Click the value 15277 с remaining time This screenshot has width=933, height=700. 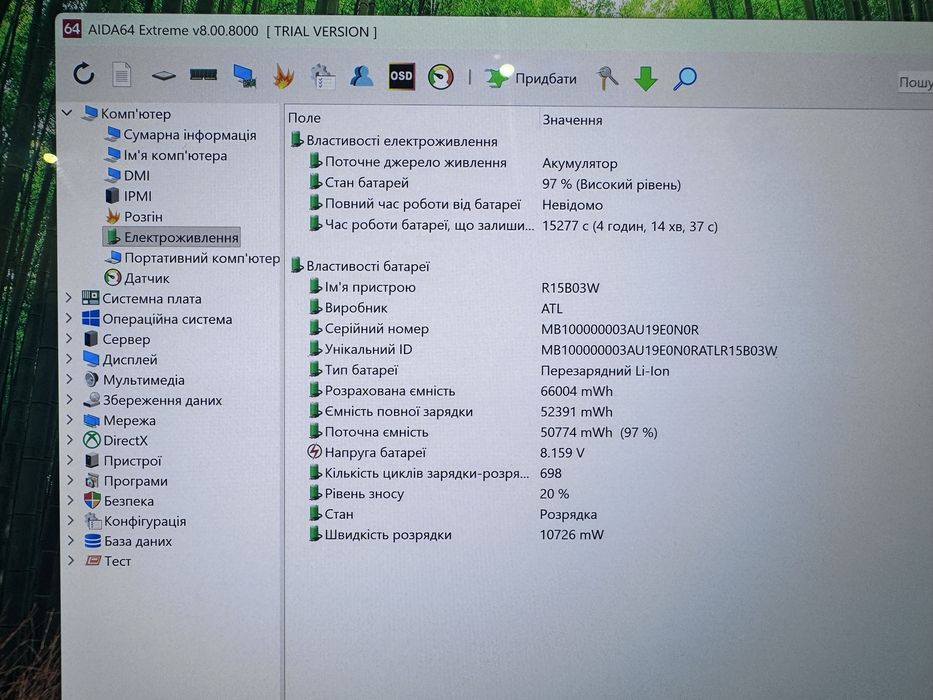pos(630,226)
